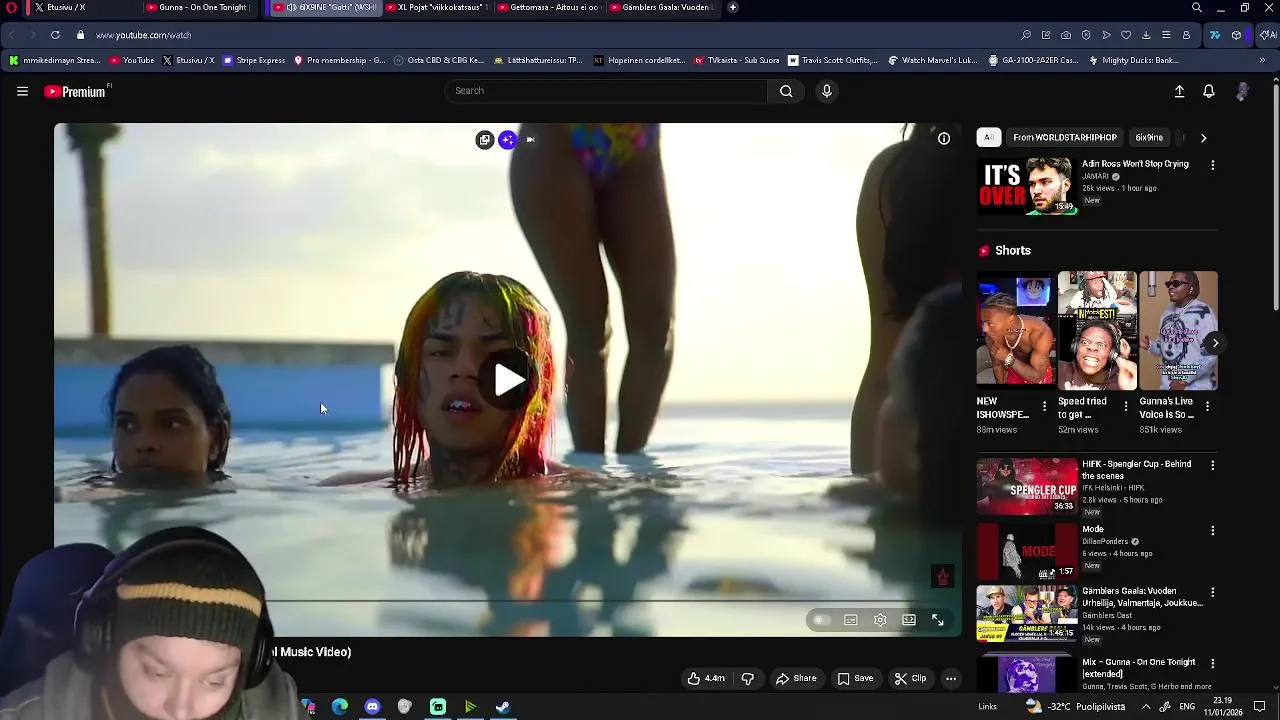The width and height of the screenshot is (1280, 720).
Task: Dislike the video
Action: 747,678
